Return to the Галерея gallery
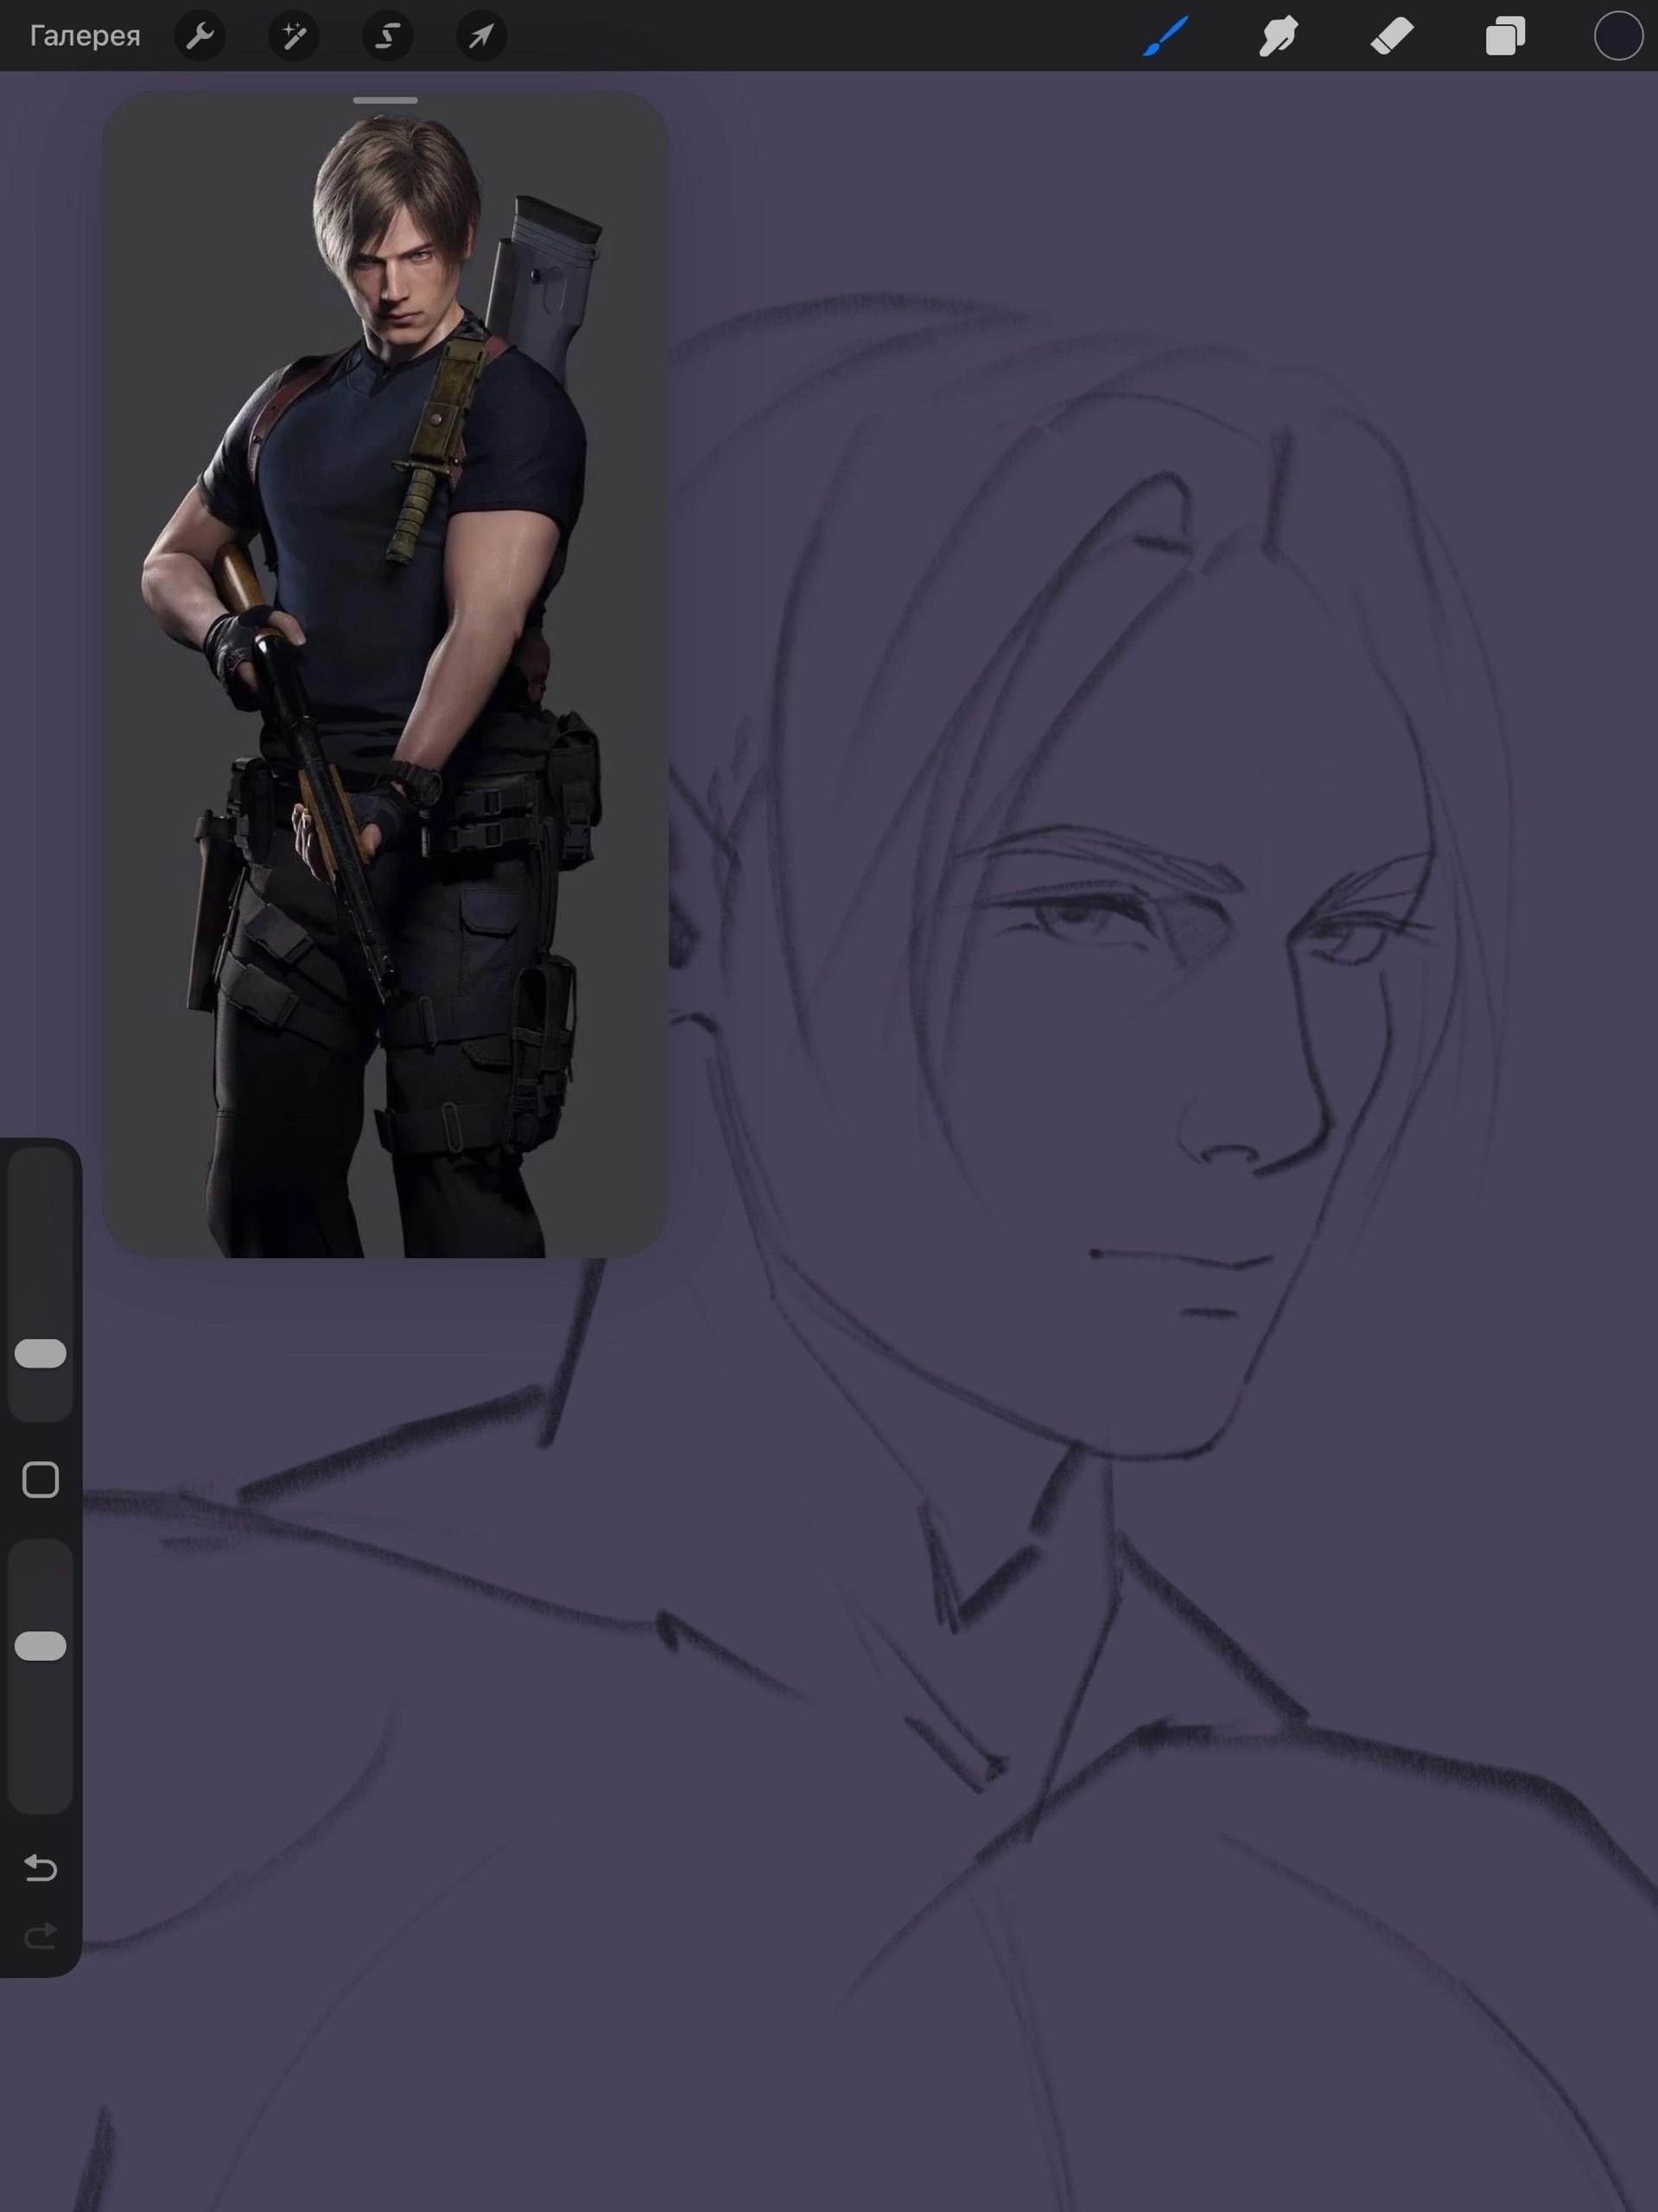Screen dimensions: 1658x2212 click(x=85, y=36)
